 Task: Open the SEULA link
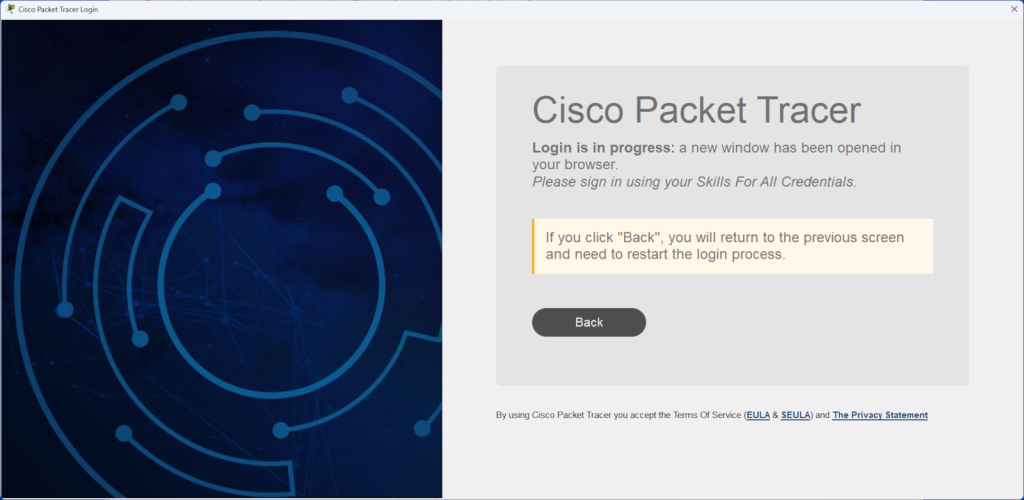796,415
